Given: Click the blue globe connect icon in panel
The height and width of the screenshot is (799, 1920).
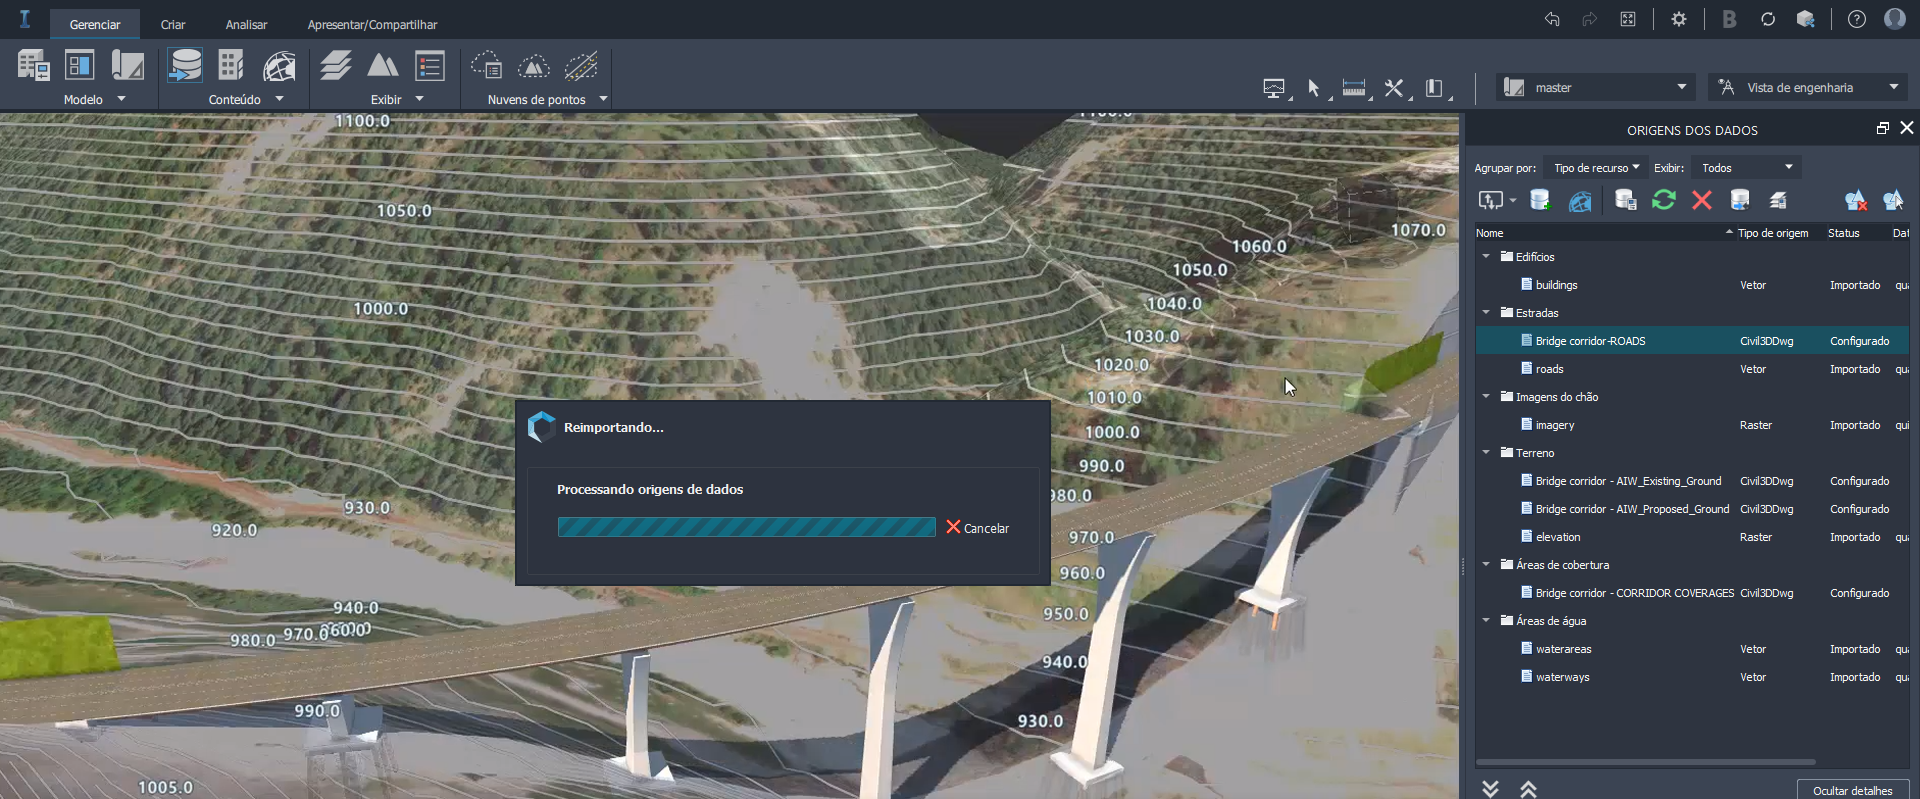Looking at the screenshot, I should (1580, 201).
